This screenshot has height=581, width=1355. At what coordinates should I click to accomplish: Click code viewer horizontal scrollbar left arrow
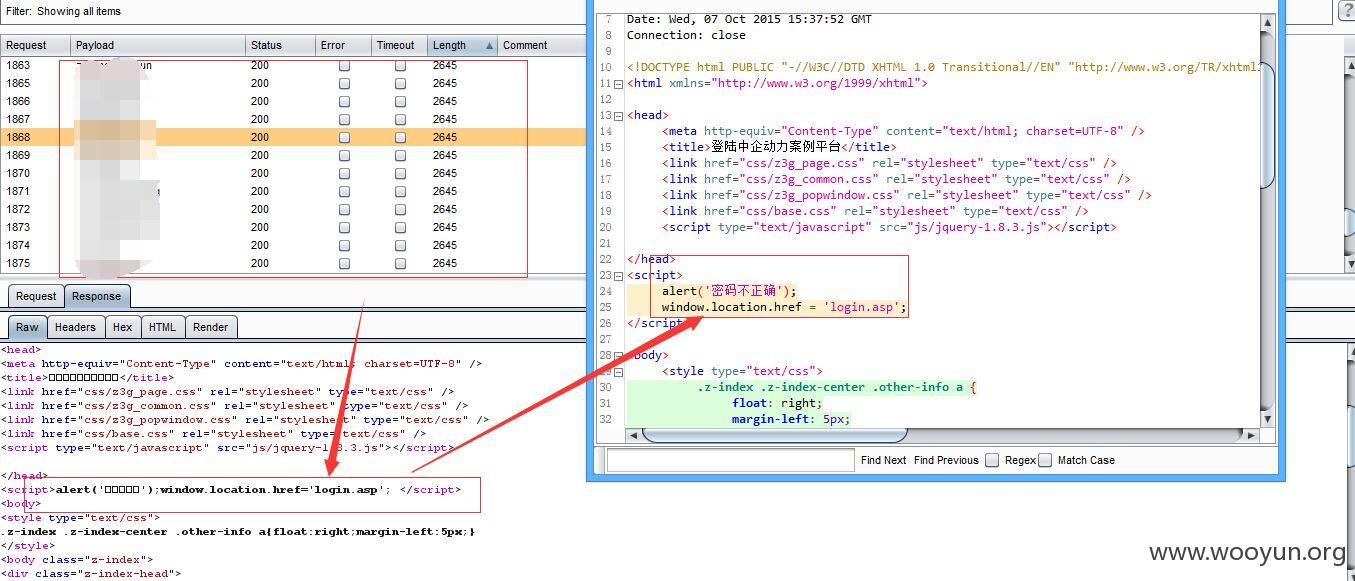633,435
